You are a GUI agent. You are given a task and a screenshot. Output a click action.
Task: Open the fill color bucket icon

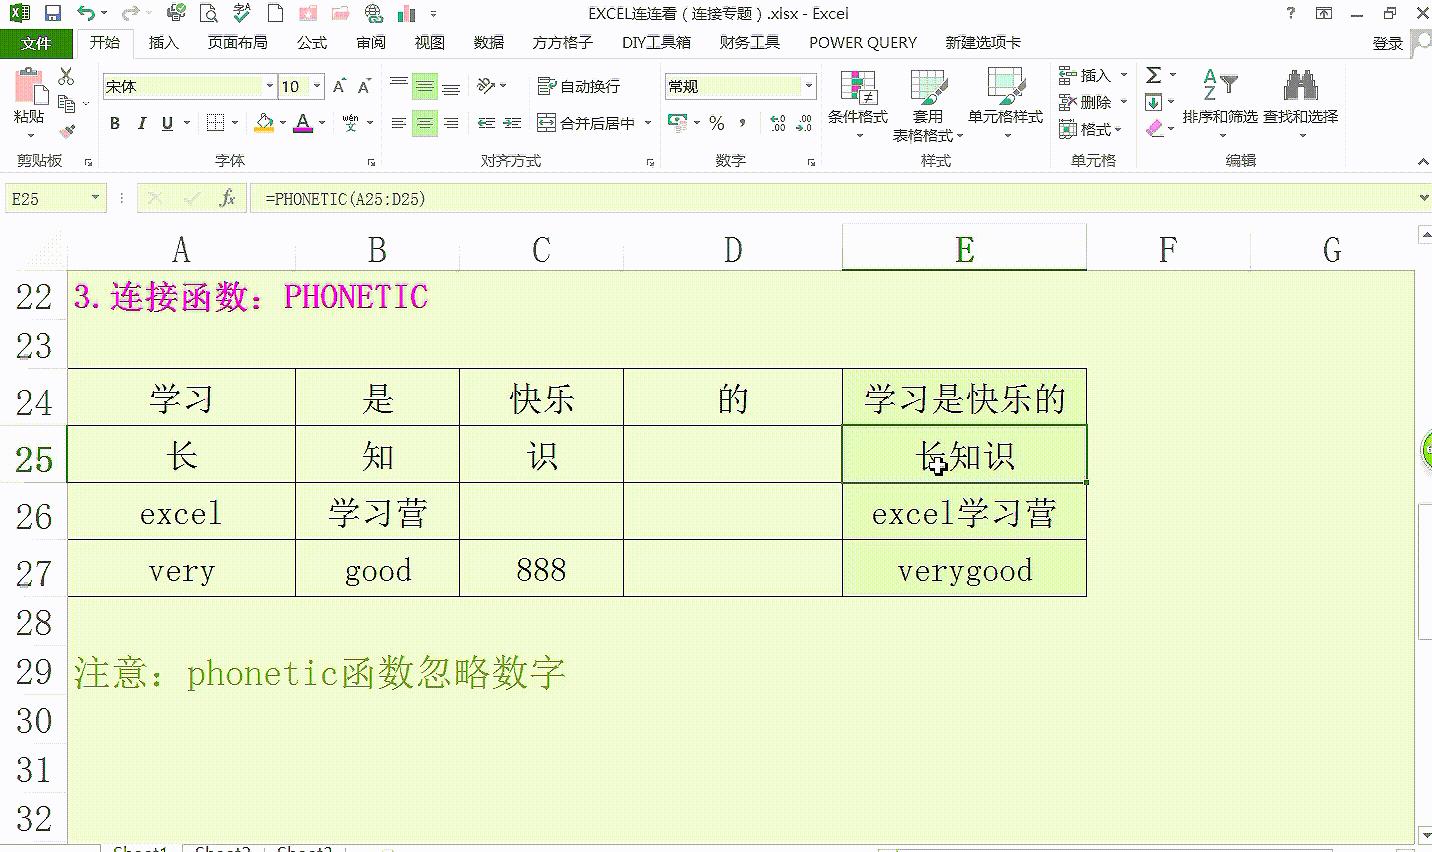264,123
